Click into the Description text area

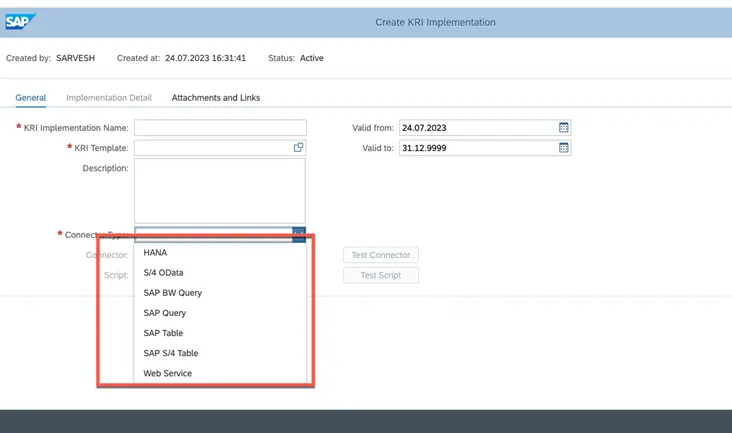(220, 190)
